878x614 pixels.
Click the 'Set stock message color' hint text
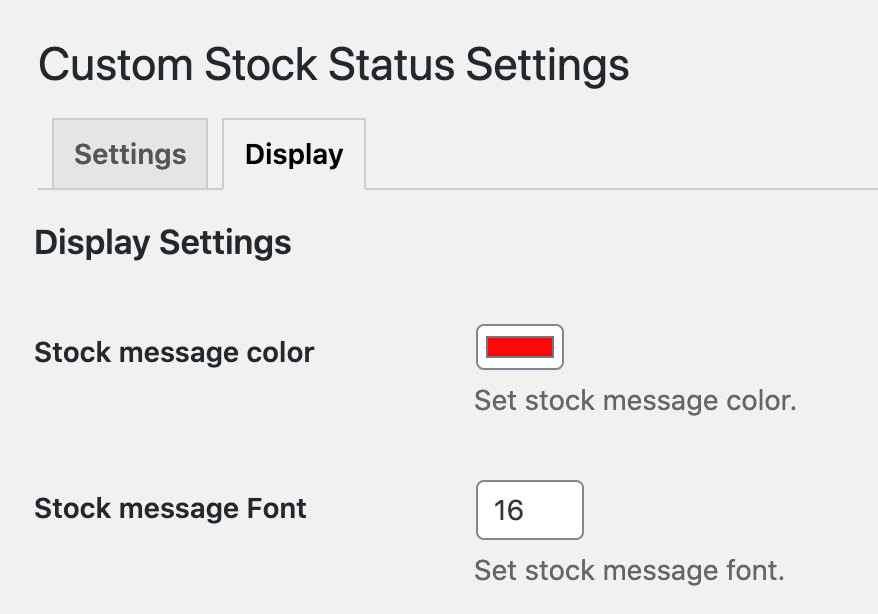click(x=635, y=400)
